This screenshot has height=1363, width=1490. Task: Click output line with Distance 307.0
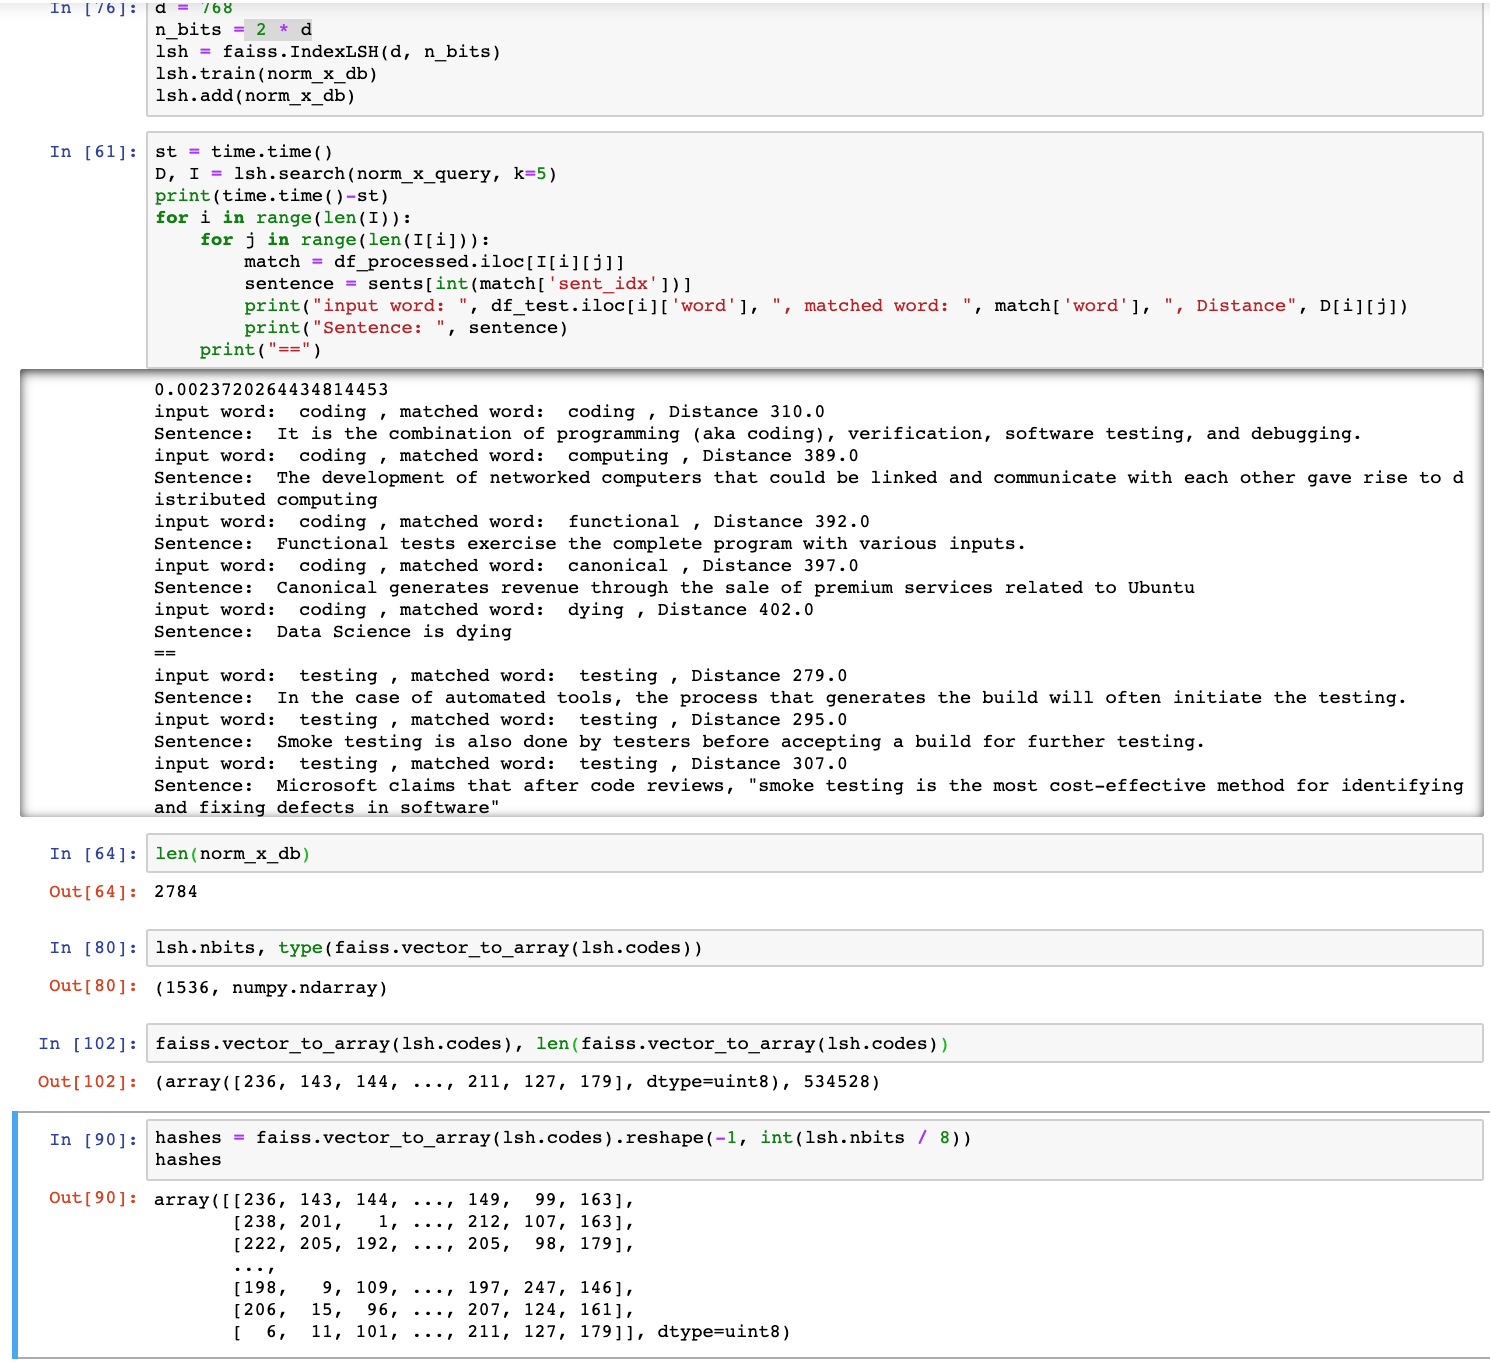(x=501, y=764)
